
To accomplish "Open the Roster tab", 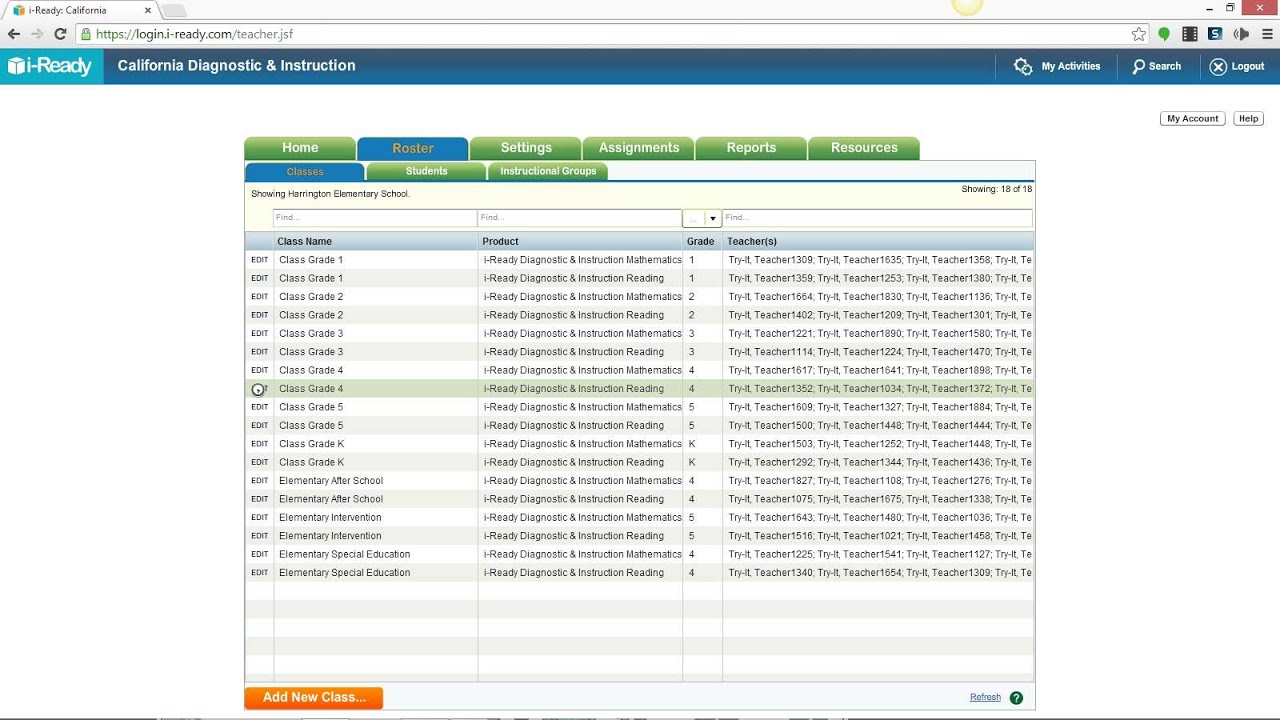I will (x=413, y=148).
